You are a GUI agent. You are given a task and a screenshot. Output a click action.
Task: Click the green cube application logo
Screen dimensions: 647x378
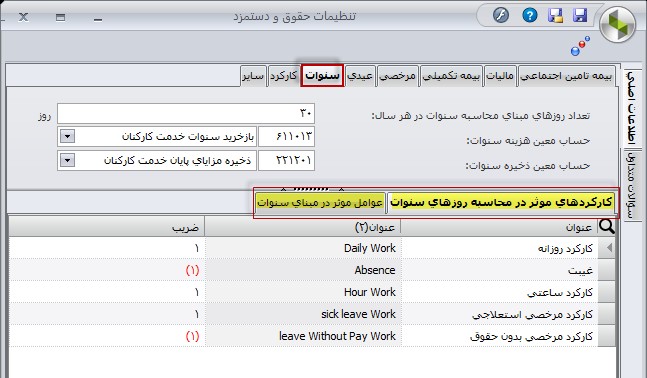coord(618,25)
